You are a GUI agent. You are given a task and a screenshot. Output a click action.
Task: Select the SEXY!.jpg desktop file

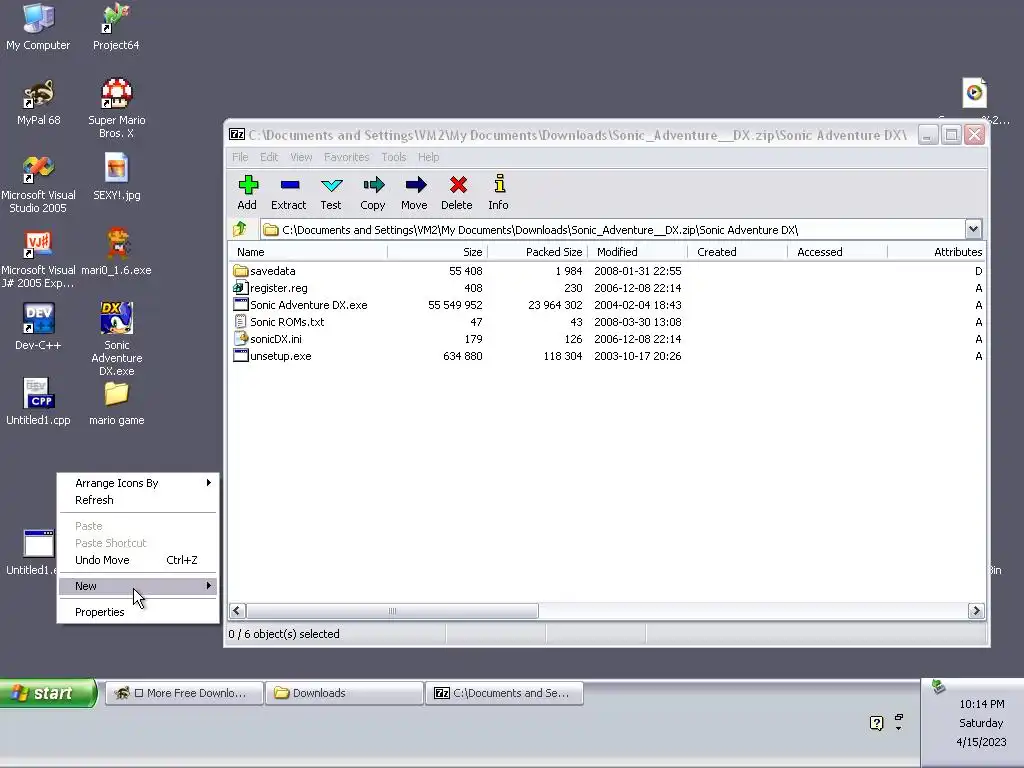pos(116,176)
